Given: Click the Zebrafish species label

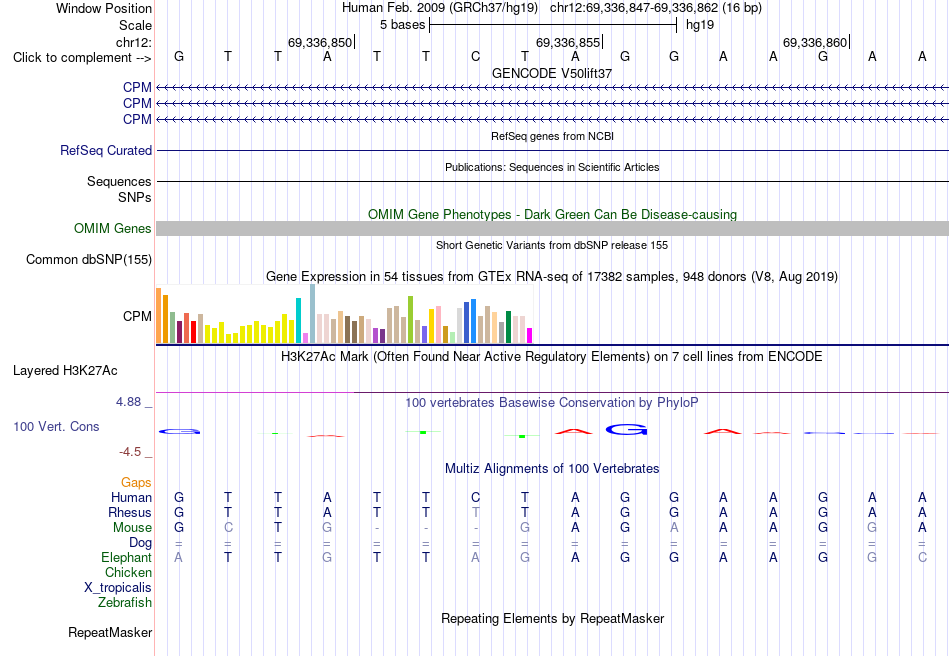Looking at the screenshot, I should 125,603.
